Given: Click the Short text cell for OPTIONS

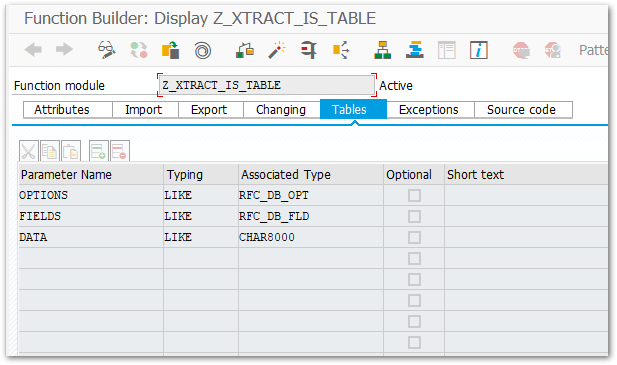Looking at the screenshot, I should click(526, 195).
